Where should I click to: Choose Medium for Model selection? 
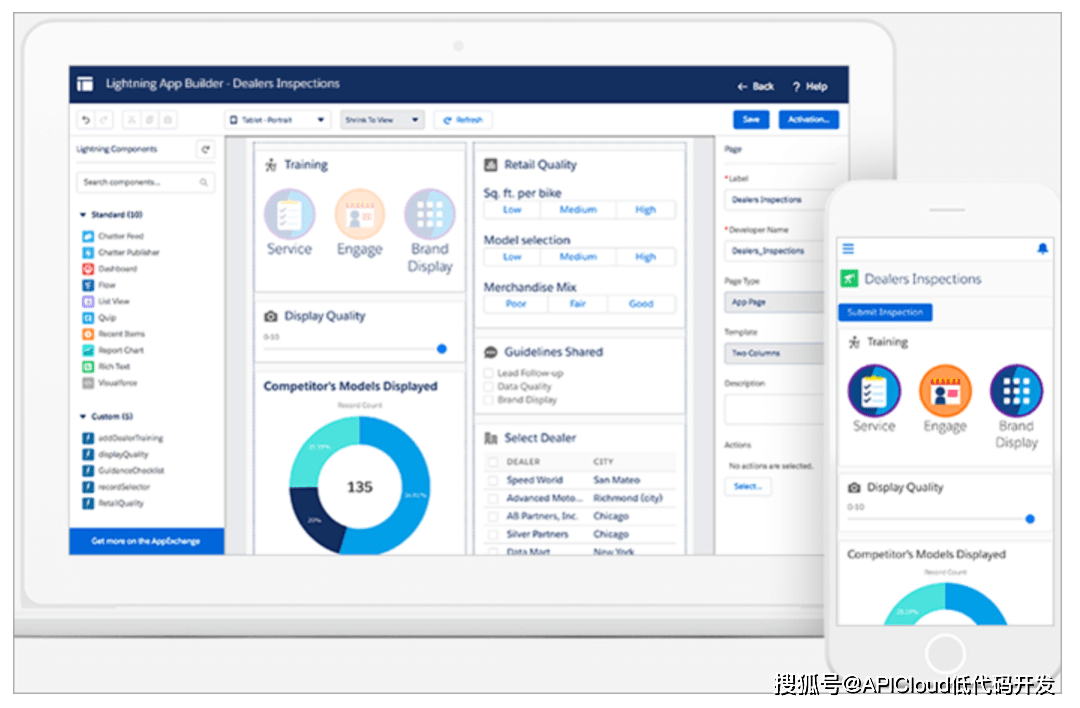578,257
